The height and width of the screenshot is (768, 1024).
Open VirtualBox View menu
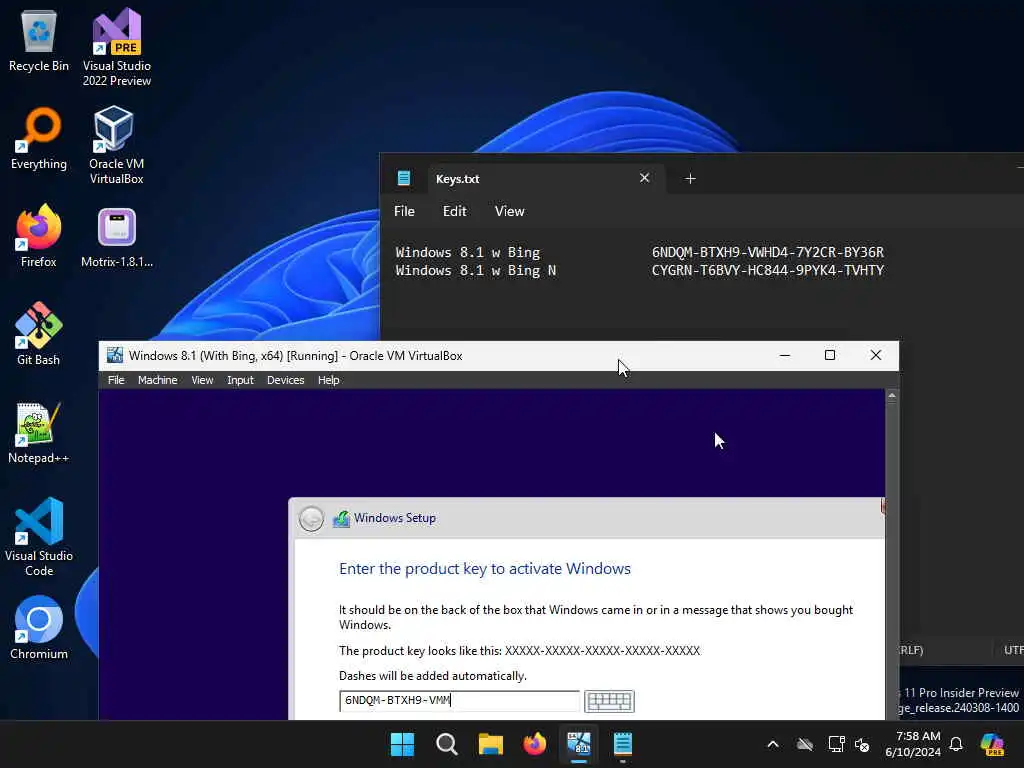point(202,380)
